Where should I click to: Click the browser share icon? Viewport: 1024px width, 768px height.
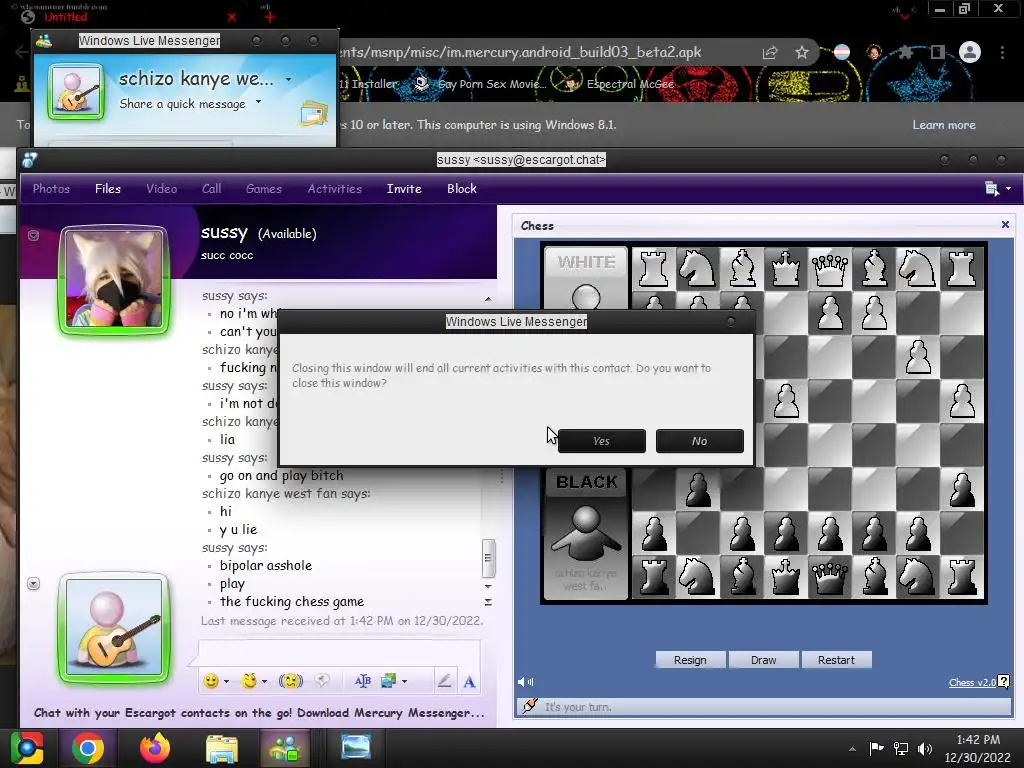click(x=770, y=52)
